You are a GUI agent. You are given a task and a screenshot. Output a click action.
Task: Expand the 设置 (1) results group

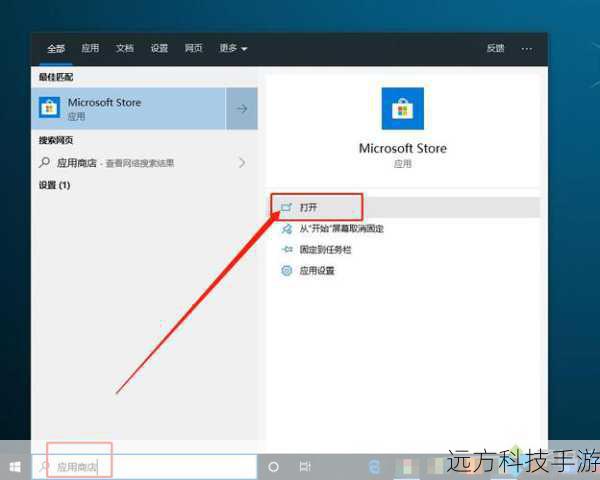[x=54, y=185]
